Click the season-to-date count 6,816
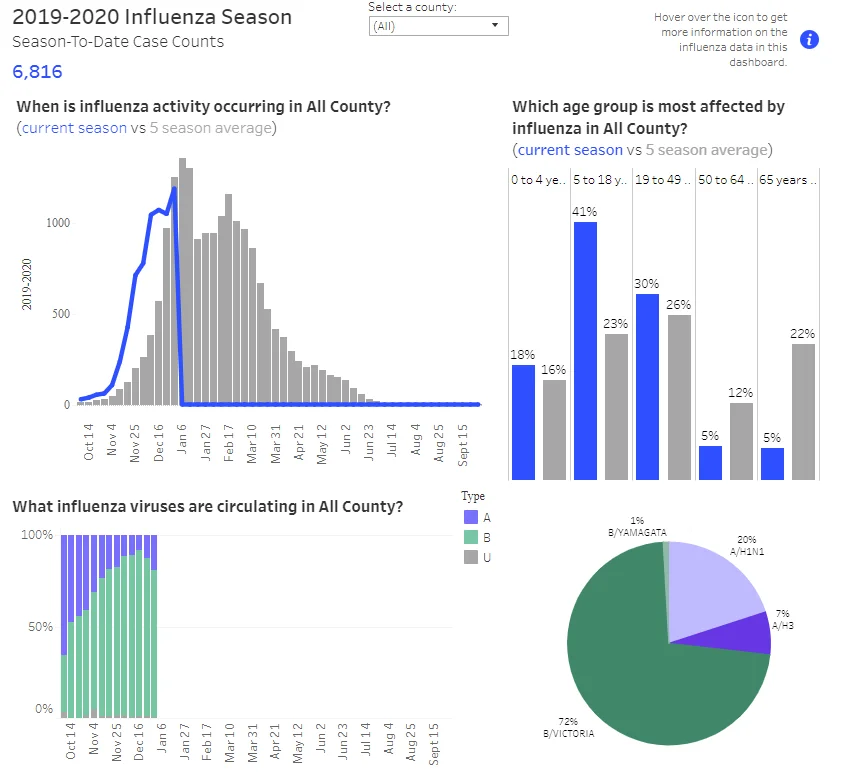This screenshot has height=772, width=847. pos(37,71)
